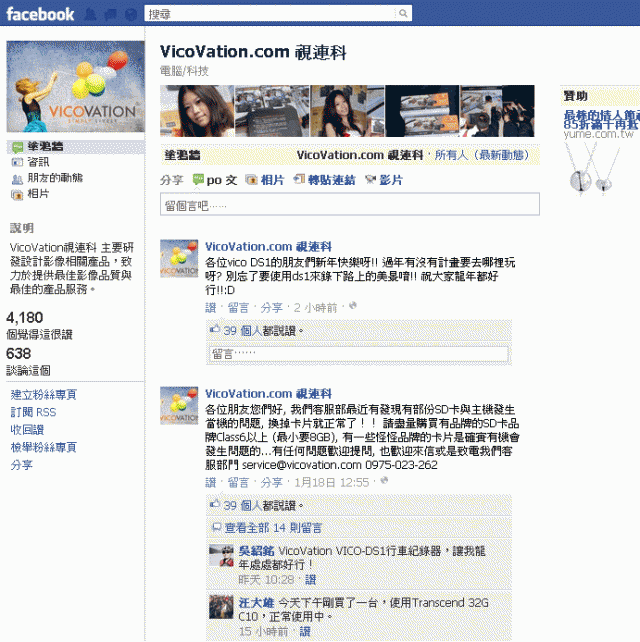This screenshot has width=640, height=642.
Task: Open notifications globe icon in header
Action: [x=131, y=15]
